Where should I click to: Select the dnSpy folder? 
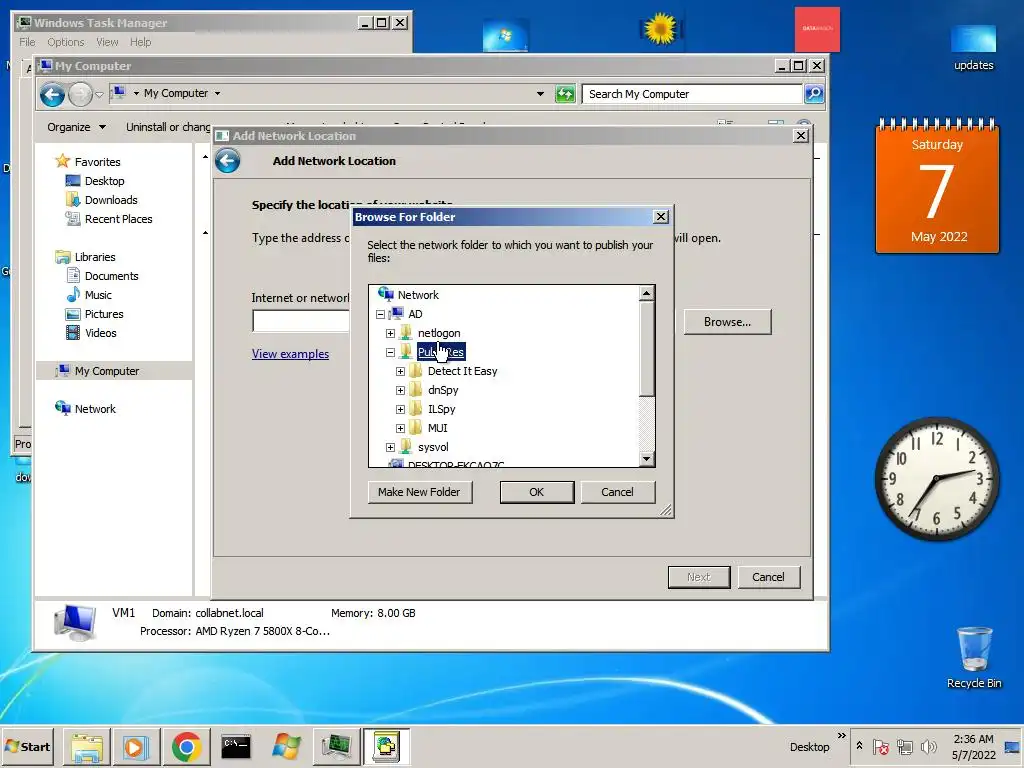point(443,390)
